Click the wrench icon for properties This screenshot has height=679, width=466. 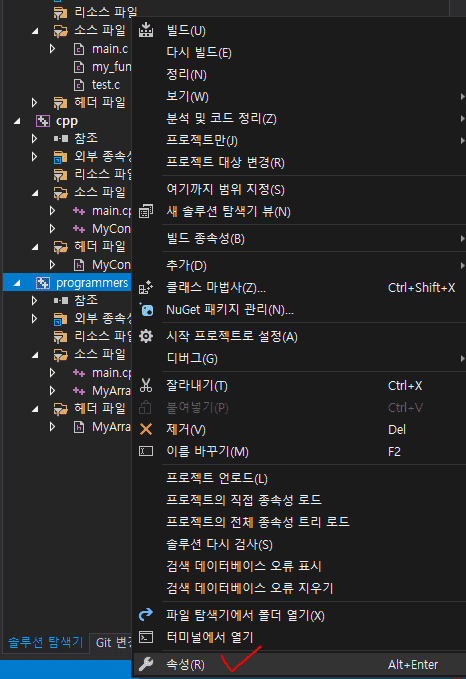click(x=146, y=664)
